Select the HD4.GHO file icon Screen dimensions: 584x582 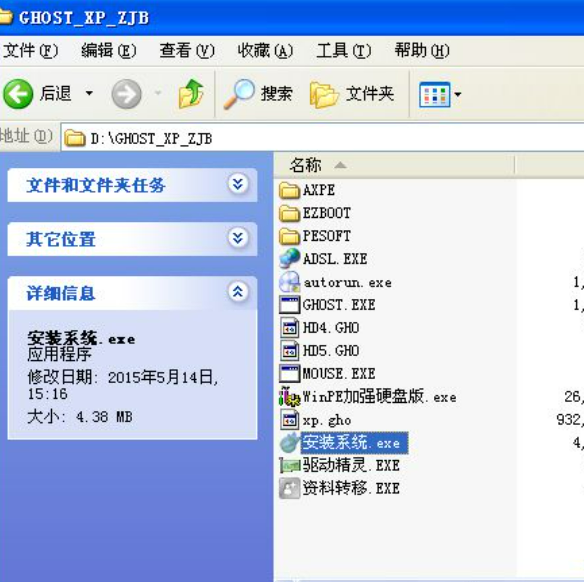(289, 328)
